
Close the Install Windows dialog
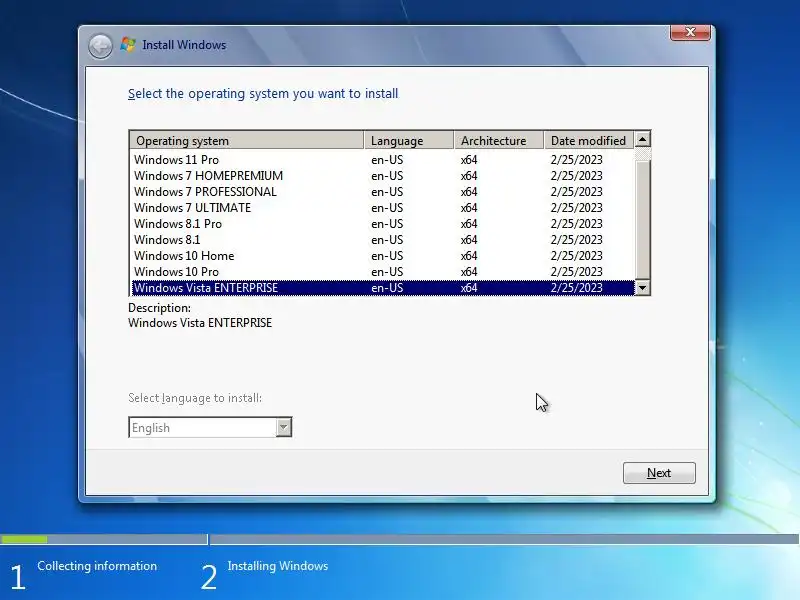coord(690,32)
